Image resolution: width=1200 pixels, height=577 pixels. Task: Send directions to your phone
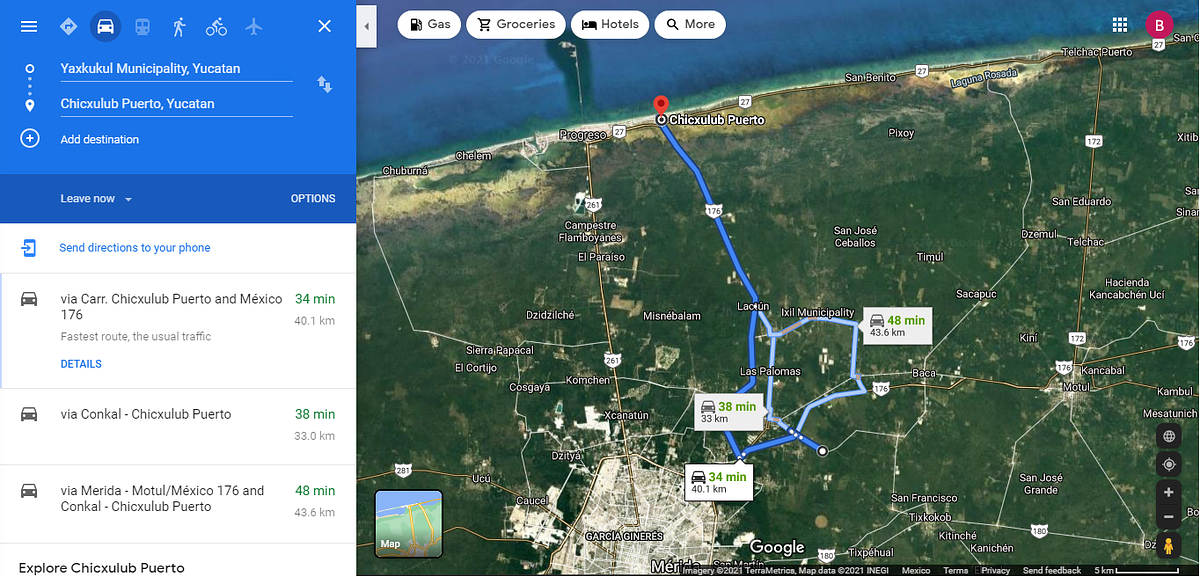click(x=134, y=248)
